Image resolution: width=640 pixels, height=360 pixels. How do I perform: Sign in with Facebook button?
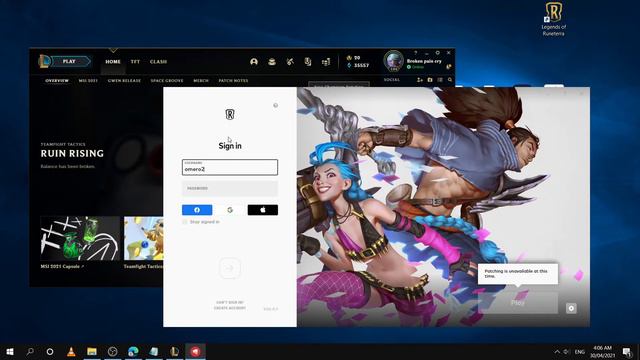coord(197,210)
